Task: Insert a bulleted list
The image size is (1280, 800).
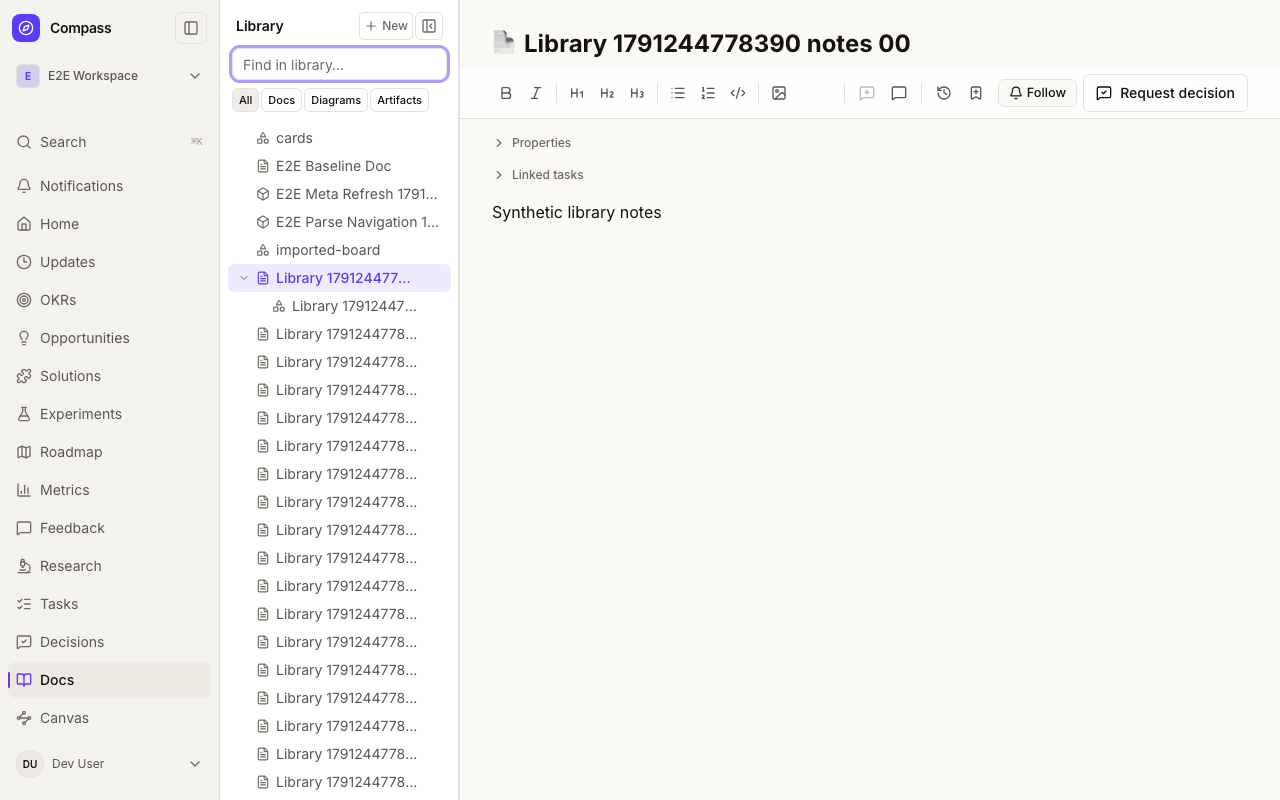Action: 678,93
